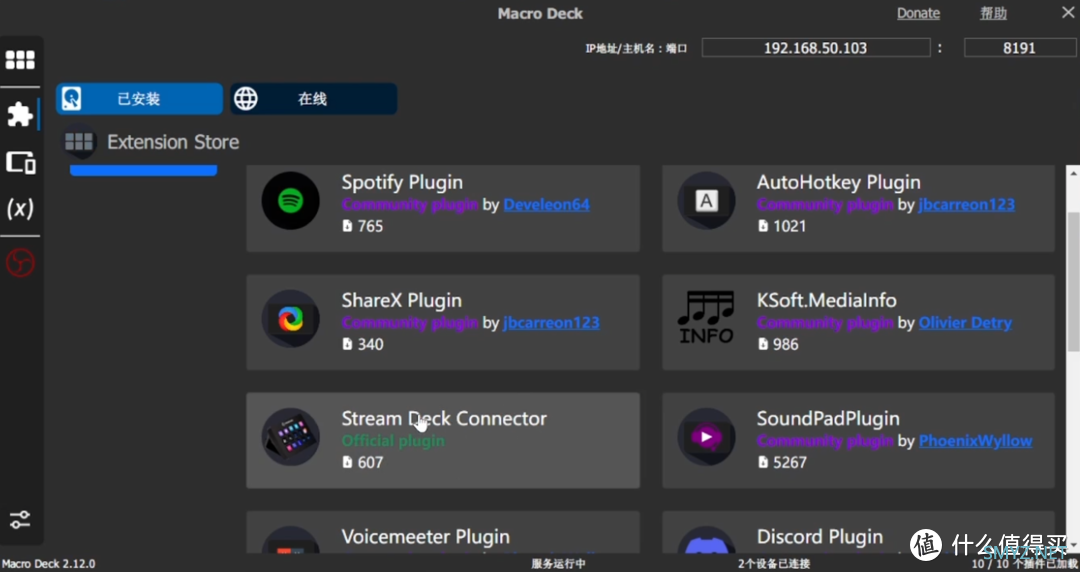Click the AutoHotkey Plugin icon

pos(706,201)
